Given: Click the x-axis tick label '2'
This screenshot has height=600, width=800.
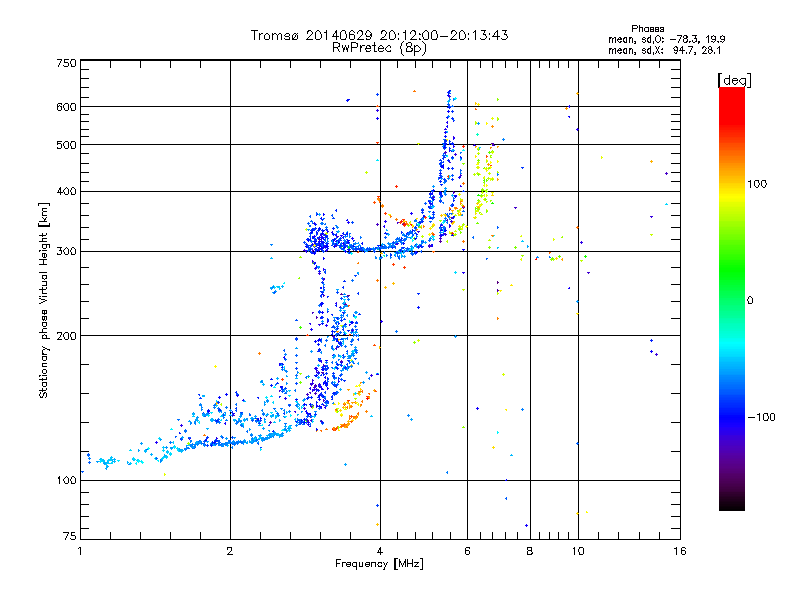Looking at the screenshot, I should [230, 551].
